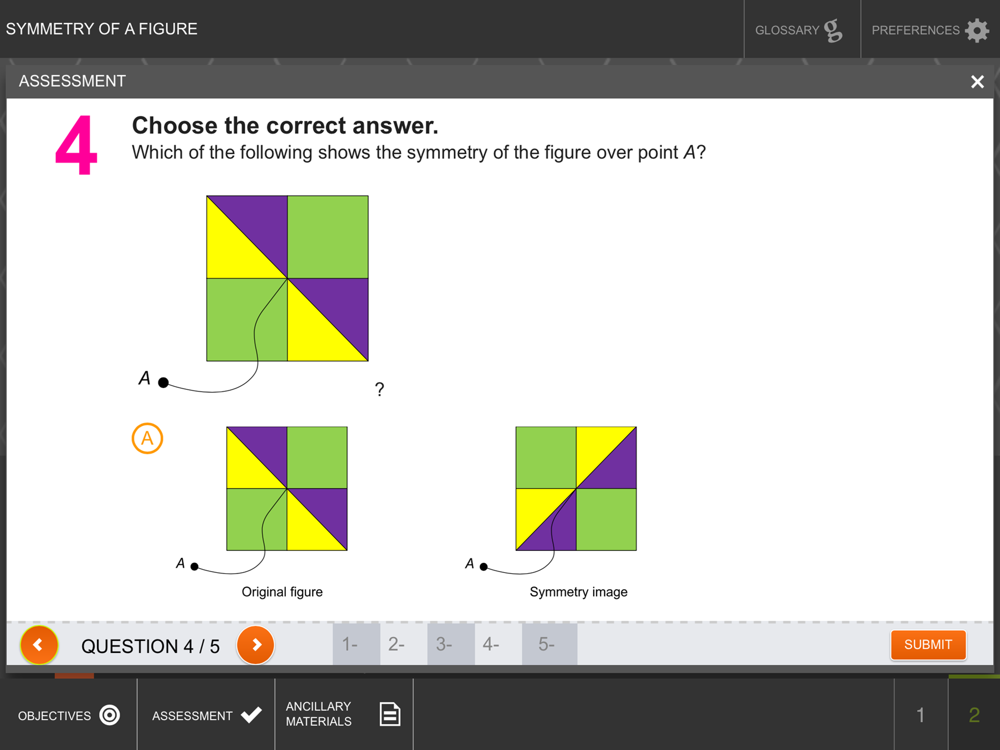Select answer option A circle

(x=147, y=438)
